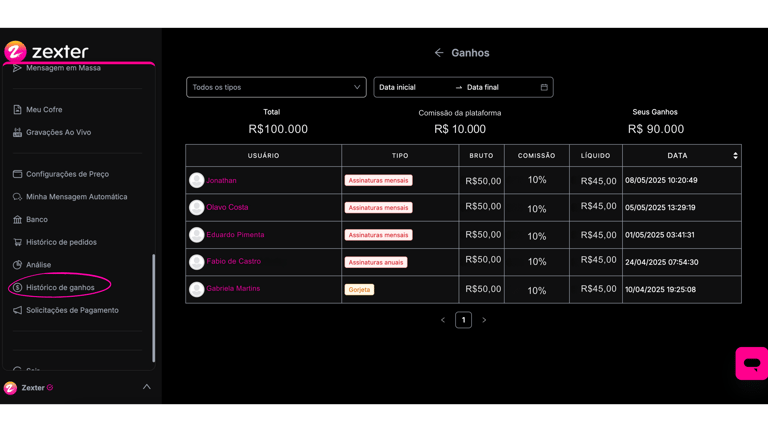
Task: Open Configurações de Preço in sidebar
Action: (x=67, y=174)
